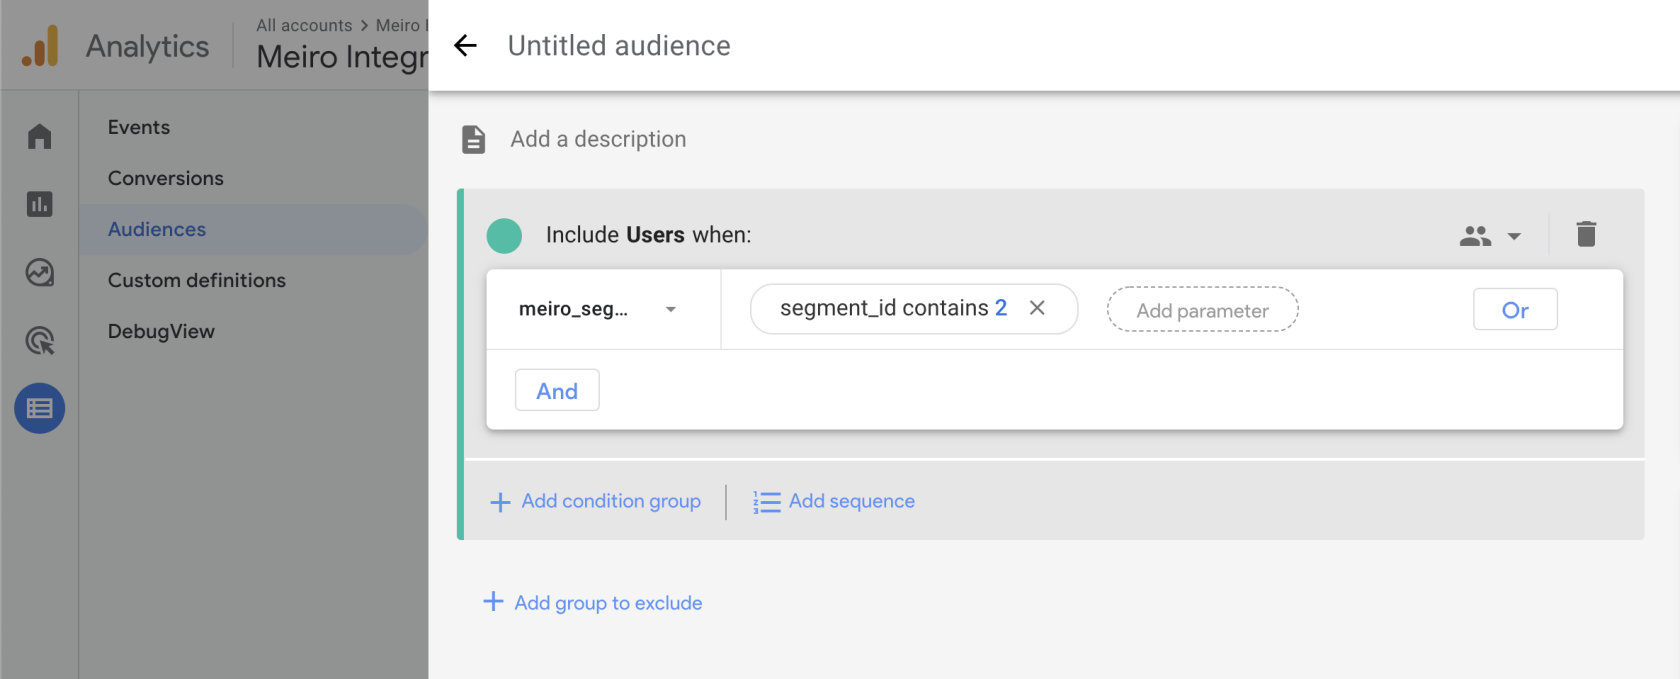1680x679 pixels.
Task: Open Conversions in the side menu
Action: (x=166, y=178)
